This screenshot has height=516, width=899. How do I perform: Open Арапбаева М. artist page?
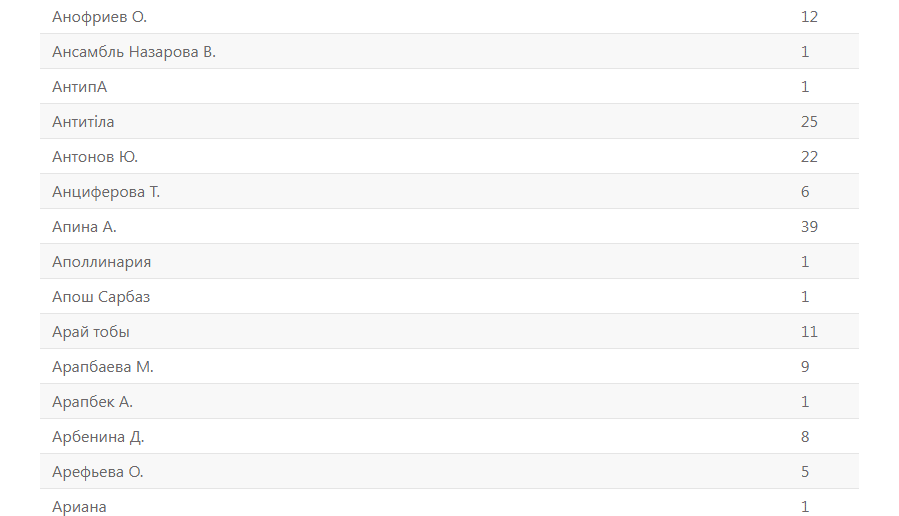coord(103,367)
